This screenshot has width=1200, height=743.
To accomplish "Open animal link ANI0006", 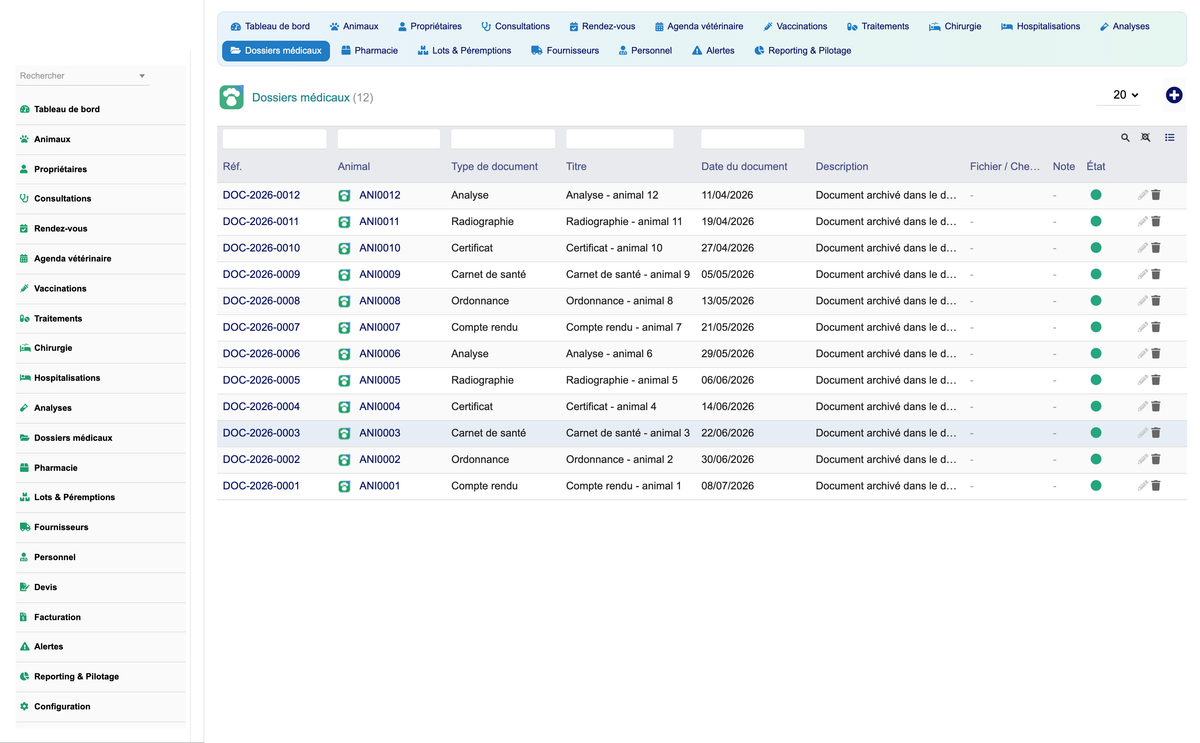I will (x=379, y=354).
